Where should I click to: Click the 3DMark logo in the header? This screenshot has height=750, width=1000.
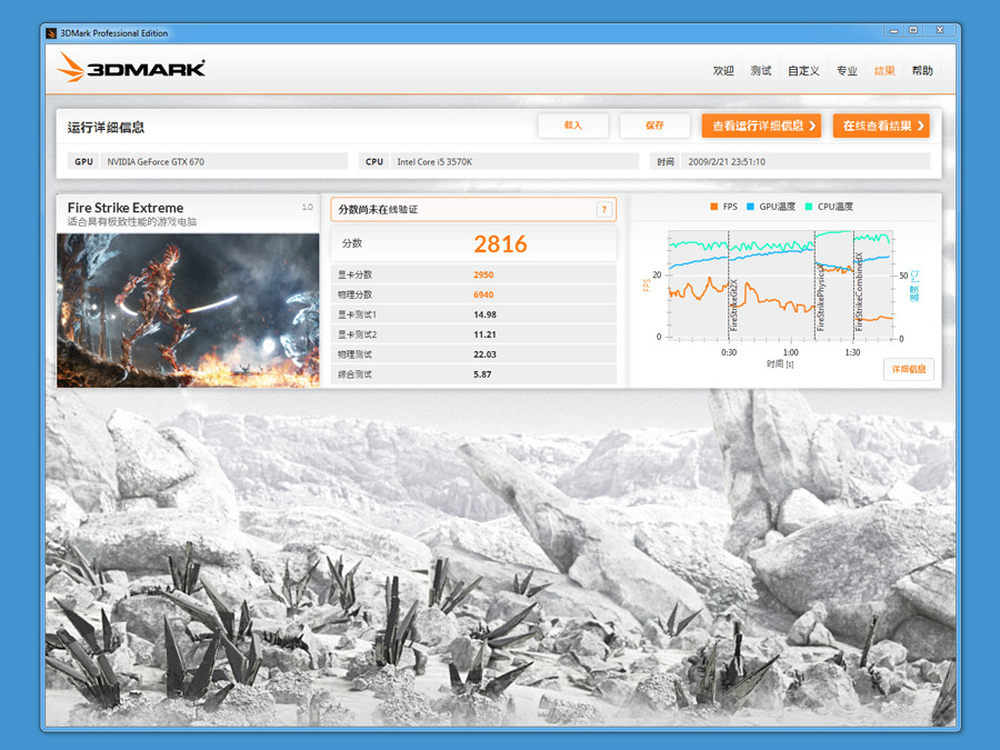coord(131,68)
